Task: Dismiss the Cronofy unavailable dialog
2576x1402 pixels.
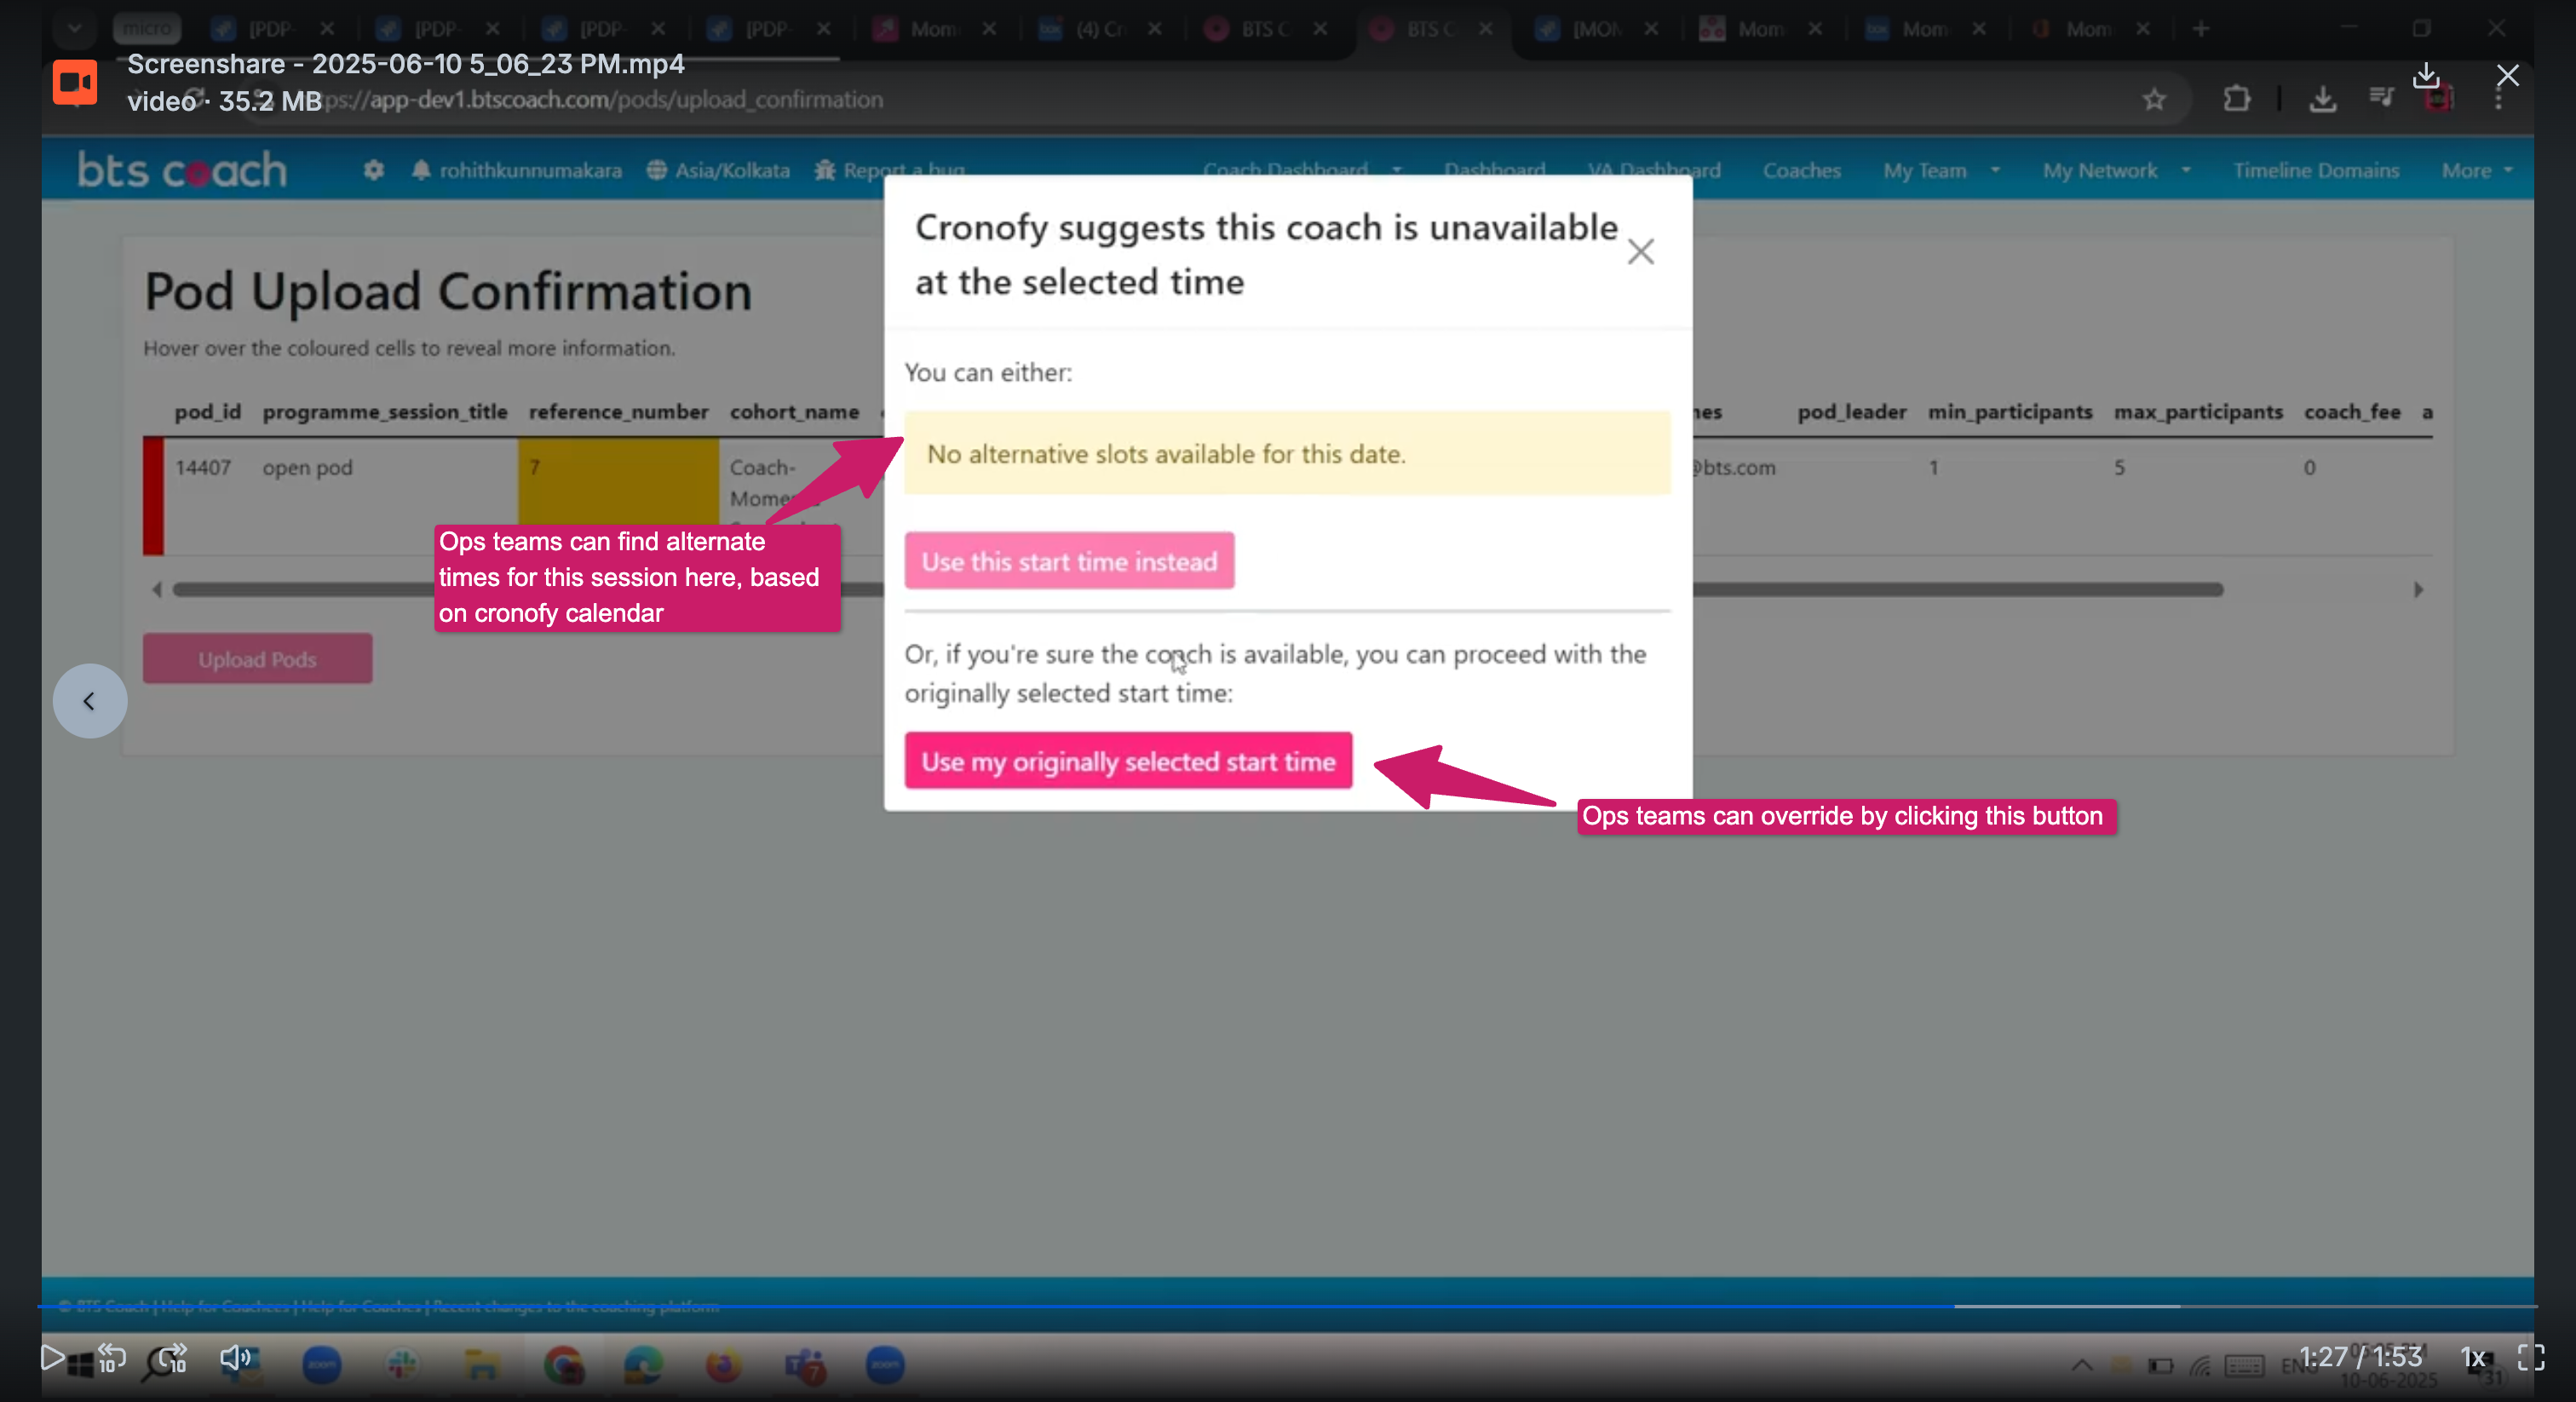Action: (1640, 252)
